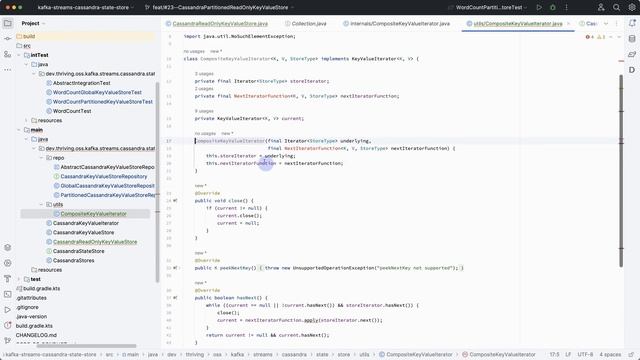The height and width of the screenshot is (360, 640).
Task: Close the utils/CompositeKeyValueIterator.java tab
Action: 569,24
